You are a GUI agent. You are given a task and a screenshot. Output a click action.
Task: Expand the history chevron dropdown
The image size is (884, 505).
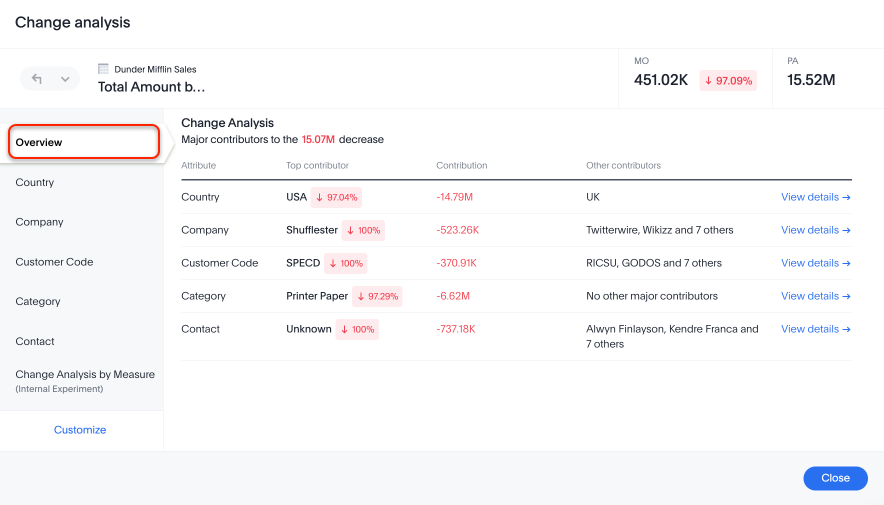click(x=65, y=79)
